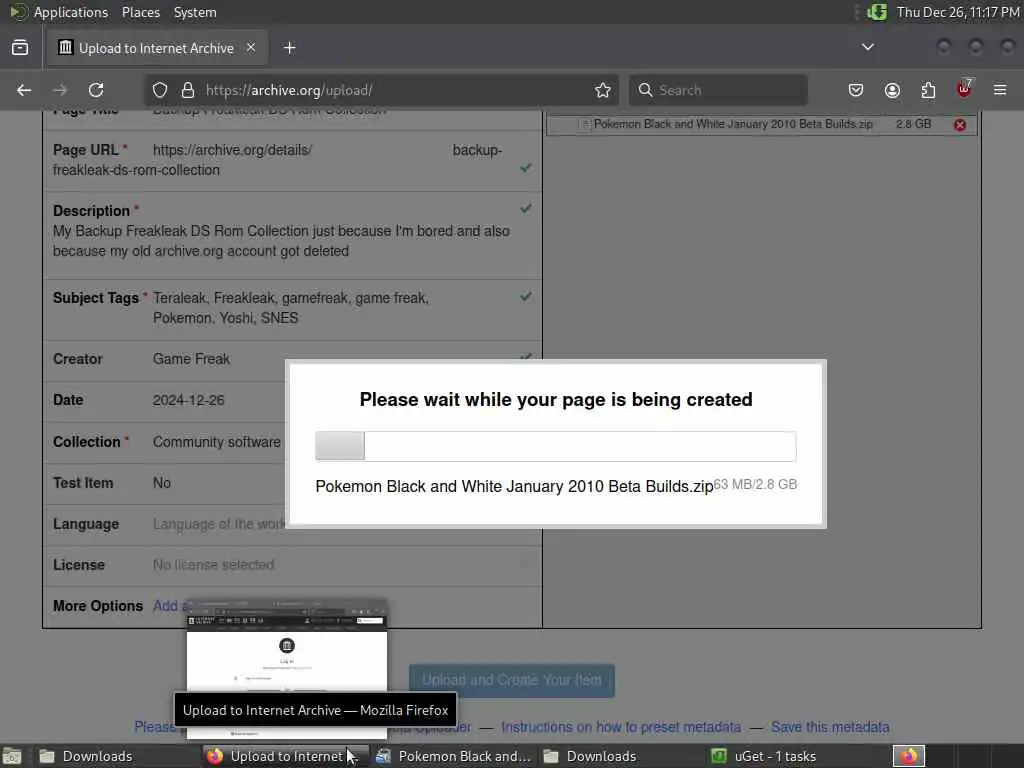The width and height of the screenshot is (1024, 768).
Task: Click the Firefox workspace icon at bottom right
Action: 908,756
